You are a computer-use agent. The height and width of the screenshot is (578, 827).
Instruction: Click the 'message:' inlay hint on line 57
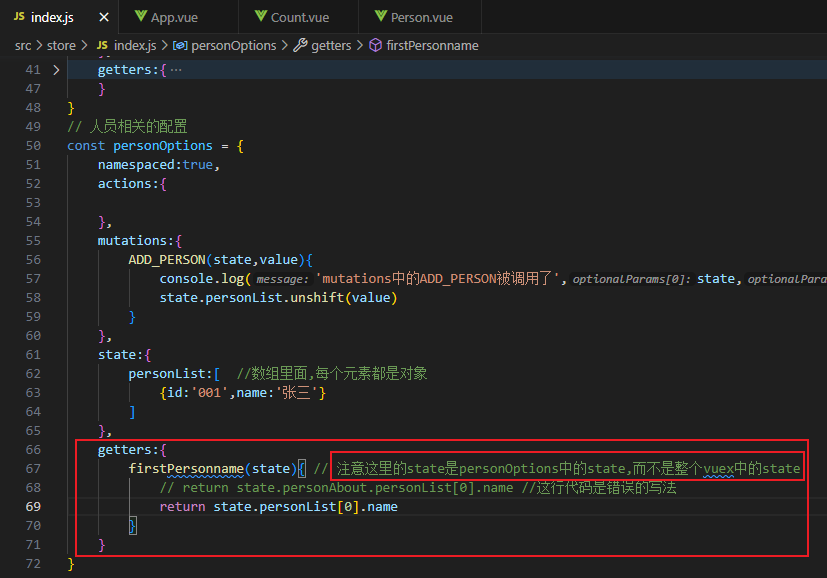pos(282,280)
